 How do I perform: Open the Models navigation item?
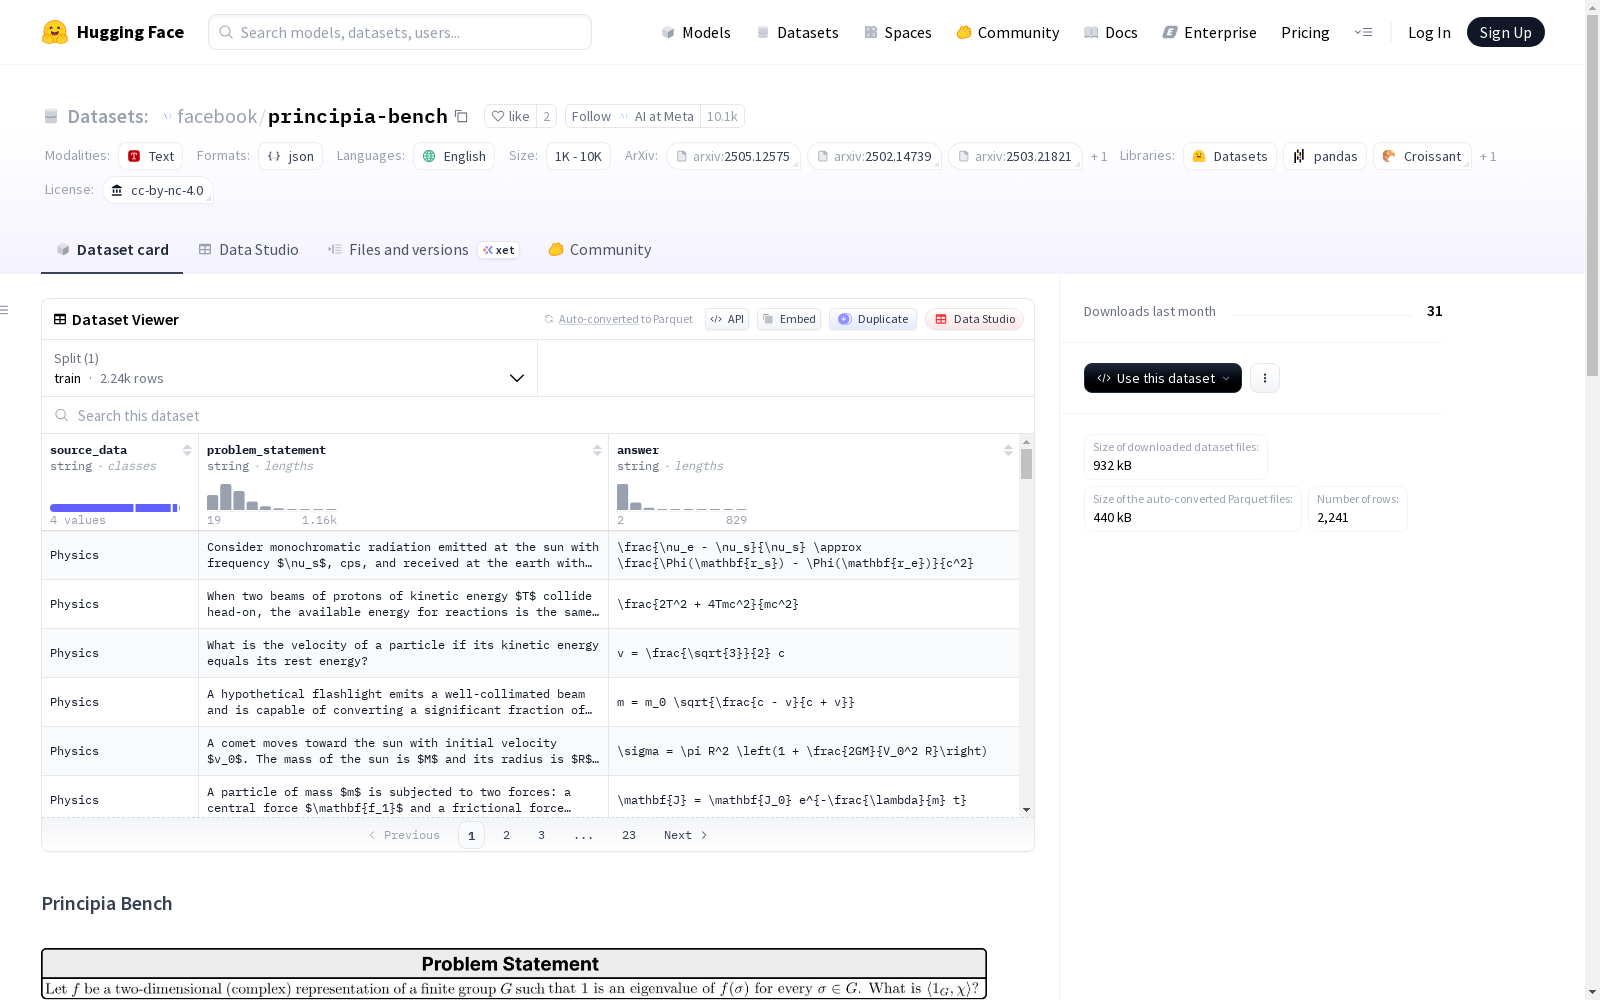(696, 32)
